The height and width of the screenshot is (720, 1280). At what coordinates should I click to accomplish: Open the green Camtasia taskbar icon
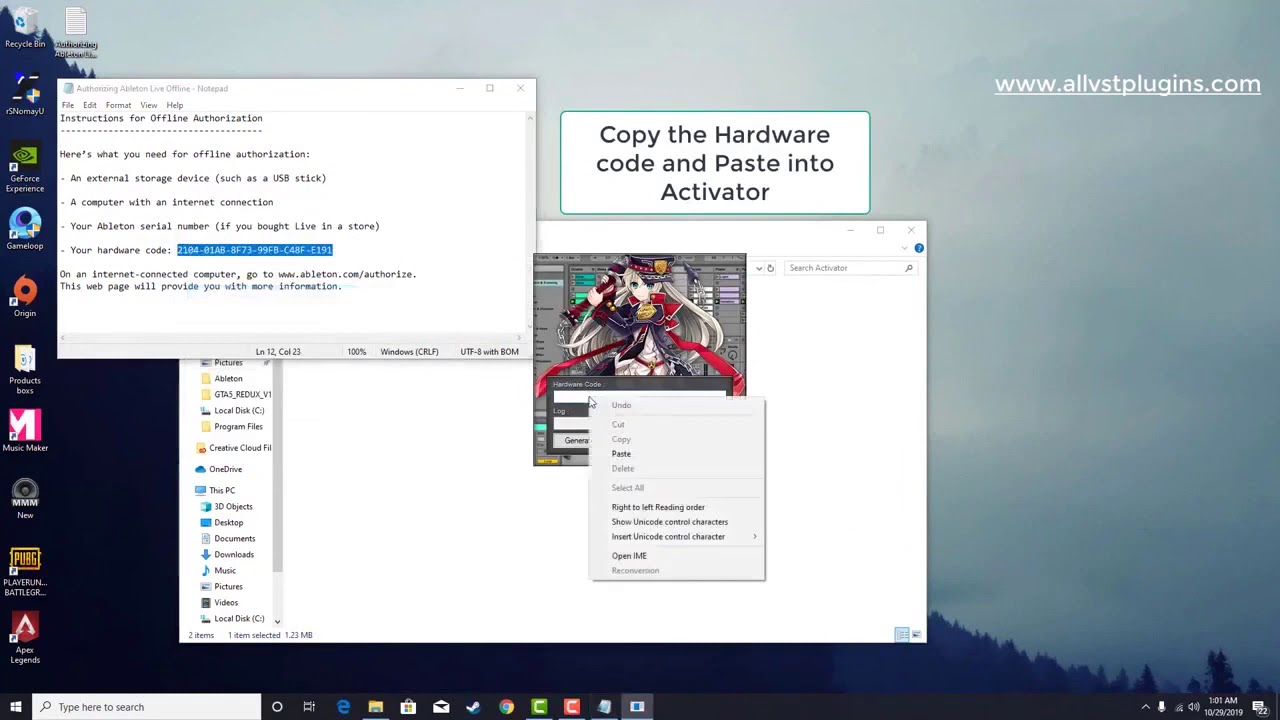tap(539, 707)
